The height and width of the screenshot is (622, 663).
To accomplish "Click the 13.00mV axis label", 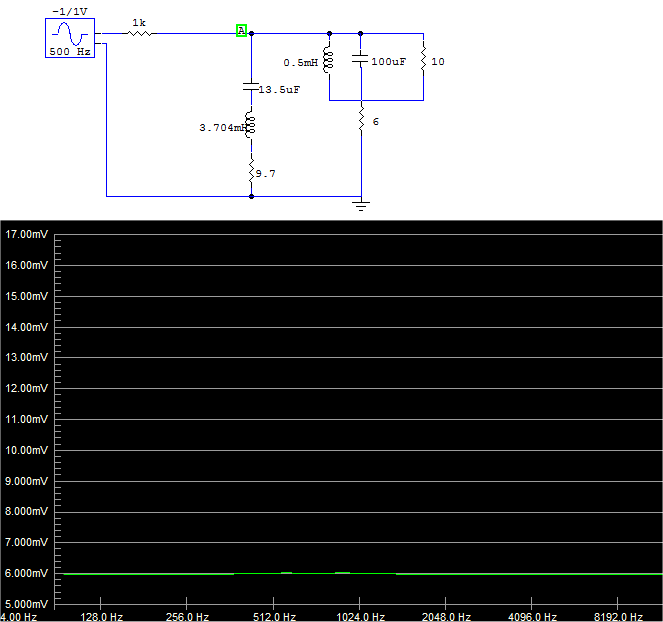I will click(x=27, y=357).
